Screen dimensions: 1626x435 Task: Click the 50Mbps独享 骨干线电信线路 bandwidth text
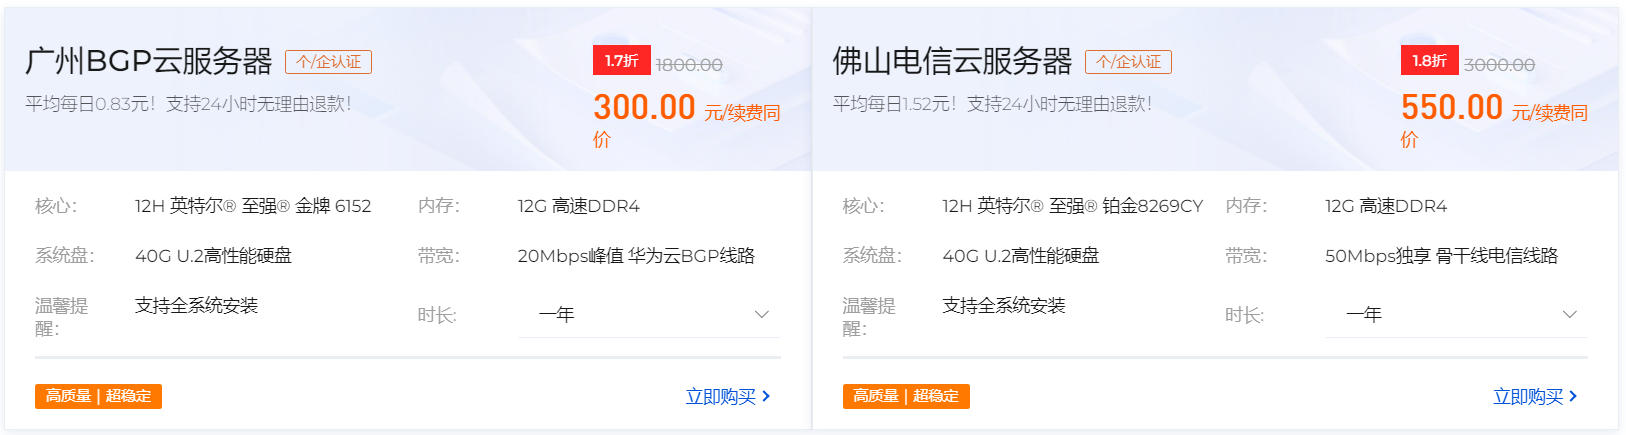1441,256
